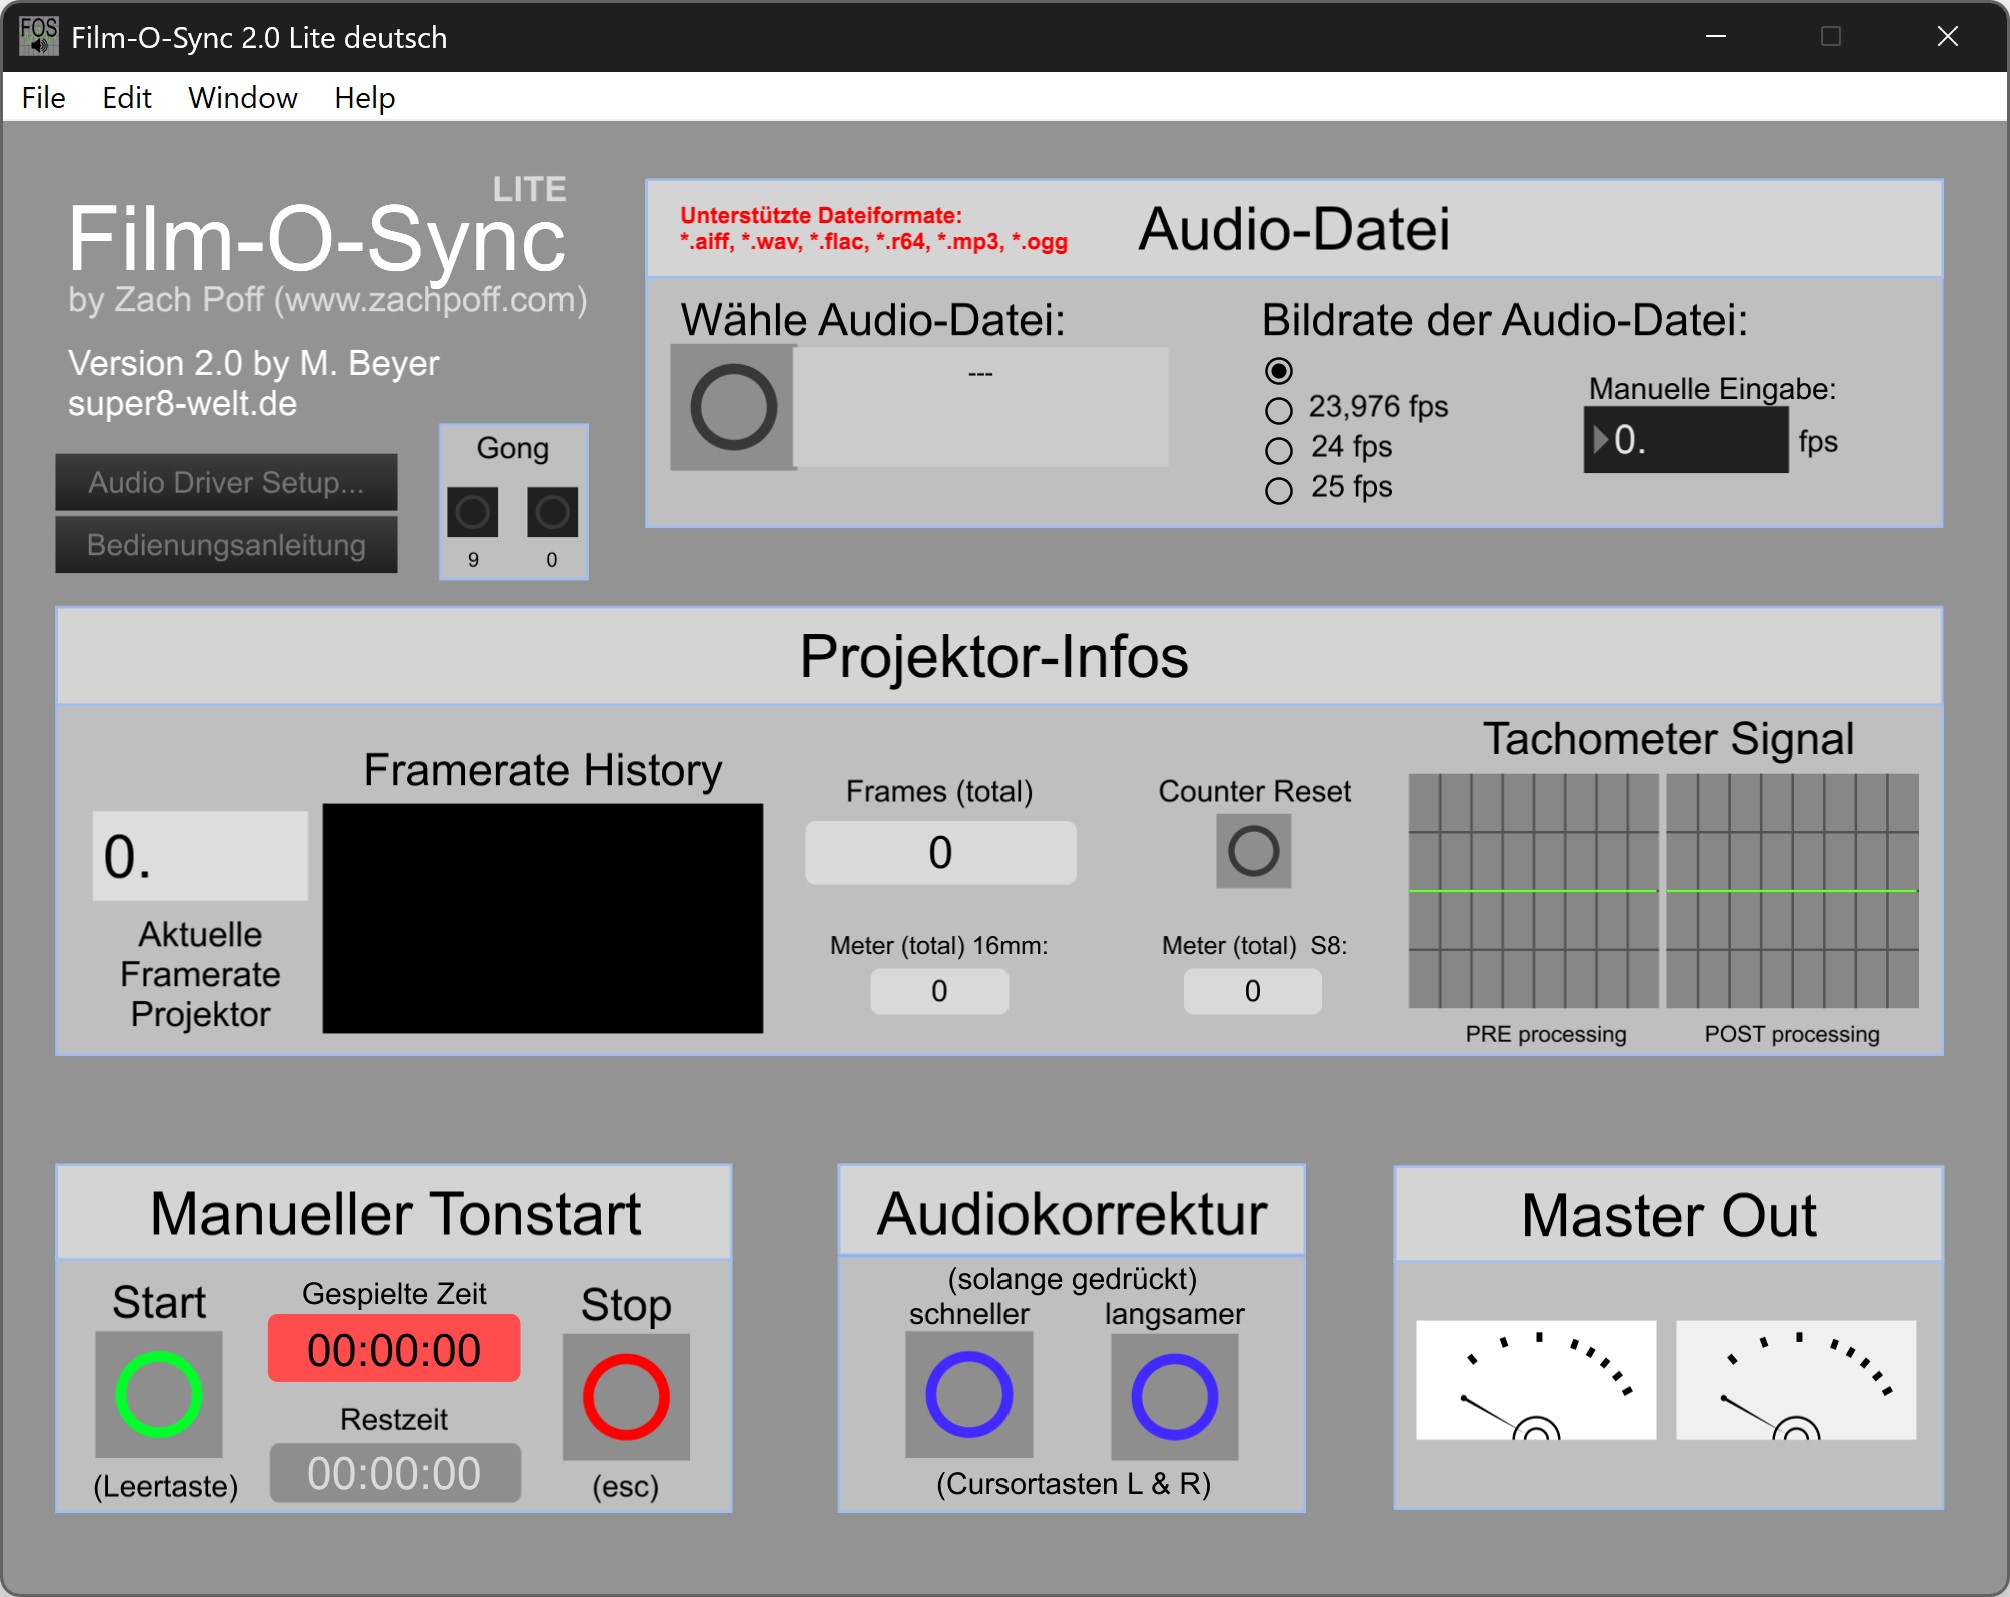
Task: Click the green Start button
Action: [159, 1394]
